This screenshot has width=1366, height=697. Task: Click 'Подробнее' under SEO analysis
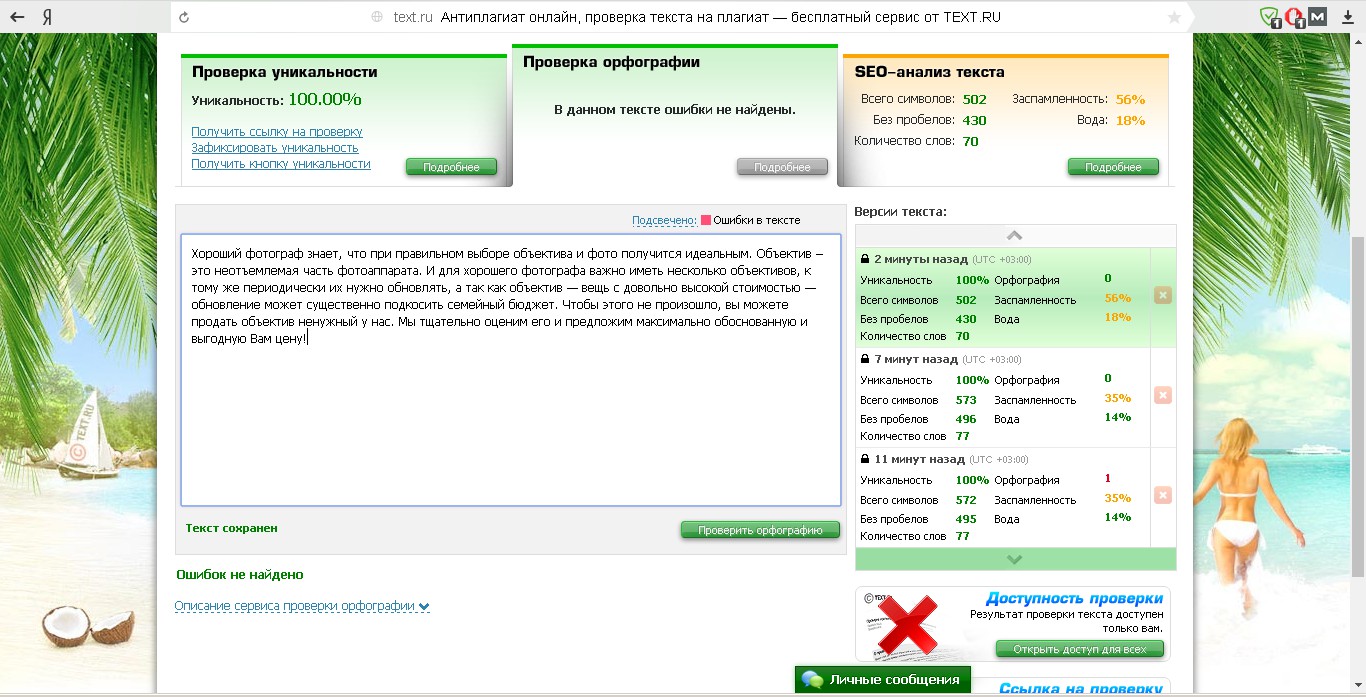tap(1113, 167)
